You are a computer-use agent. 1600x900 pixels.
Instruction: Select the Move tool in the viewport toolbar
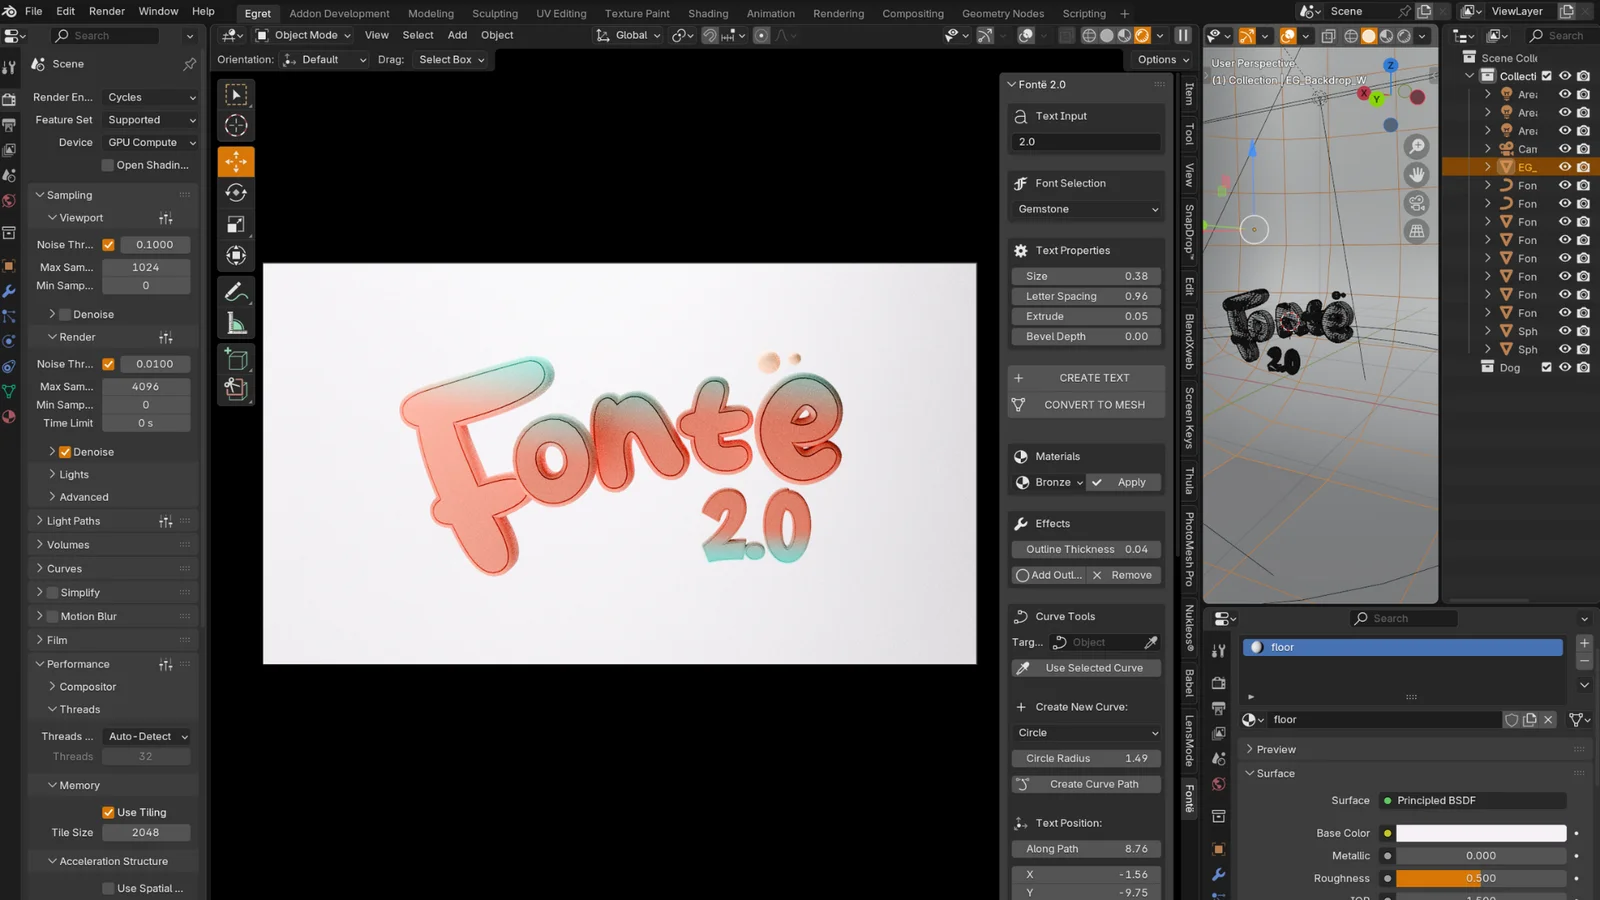click(236, 161)
